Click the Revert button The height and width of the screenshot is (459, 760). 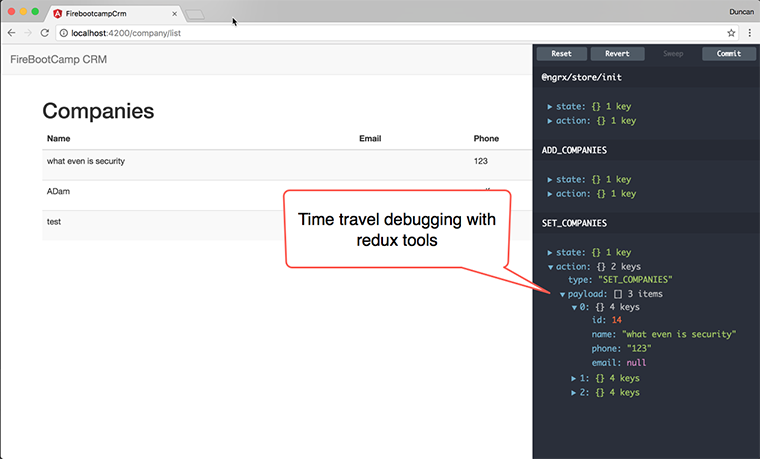(617, 54)
